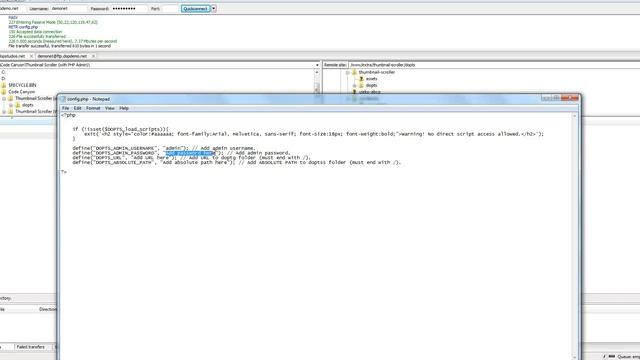Select the remote assets folder icon
640x360 pixels.
pos(361,79)
